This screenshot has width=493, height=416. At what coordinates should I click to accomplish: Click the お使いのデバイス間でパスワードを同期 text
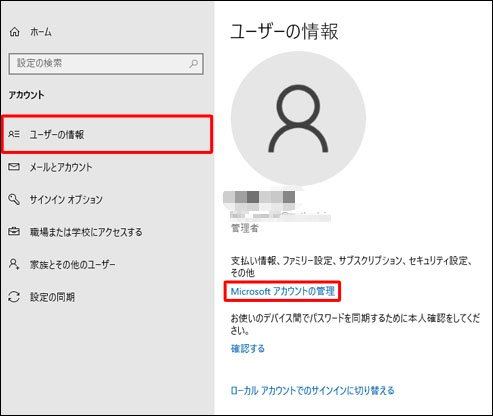click(355, 324)
